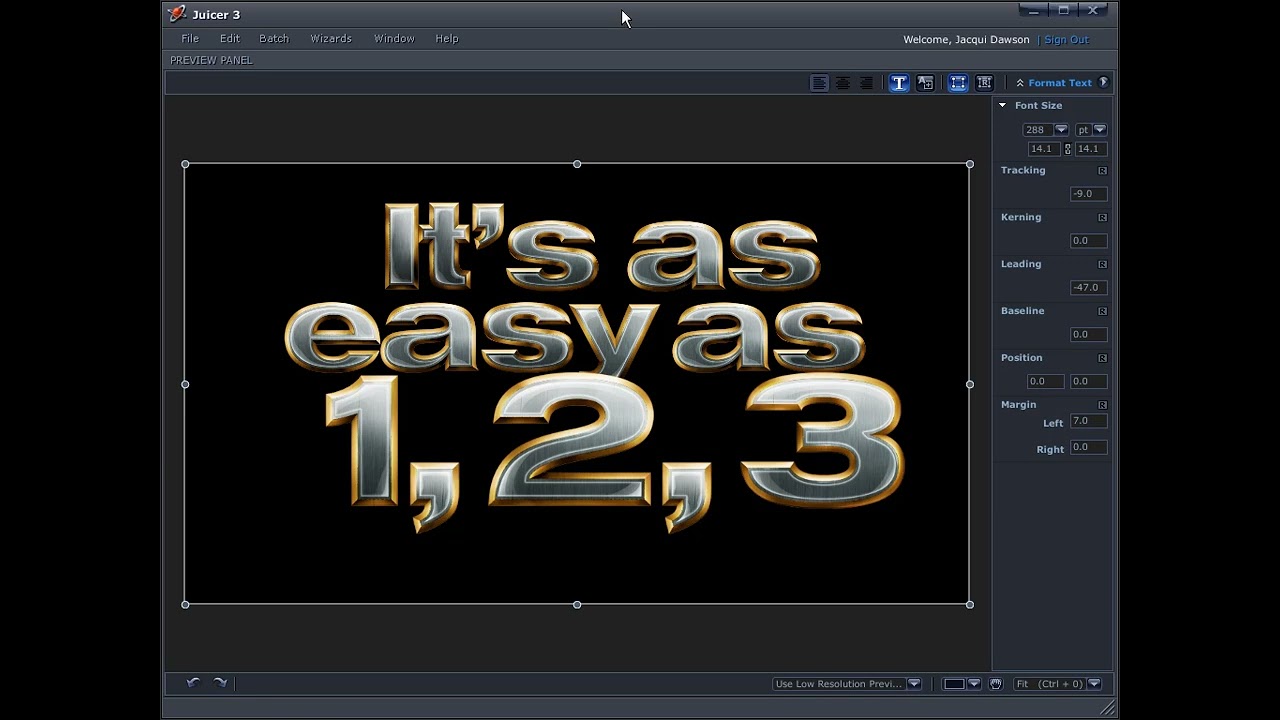Click the Leading value field -47.0
Image resolution: width=1280 pixels, height=720 pixels.
coord(1087,288)
